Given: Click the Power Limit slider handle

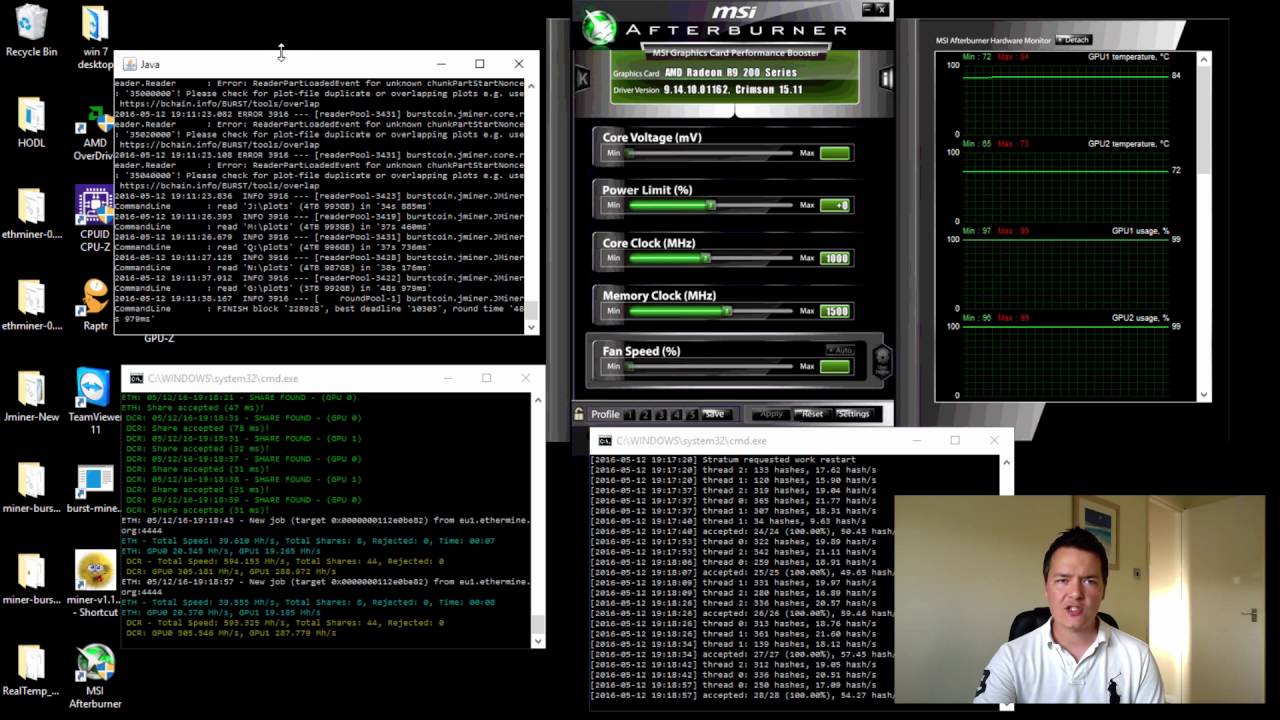Looking at the screenshot, I should click(711, 205).
